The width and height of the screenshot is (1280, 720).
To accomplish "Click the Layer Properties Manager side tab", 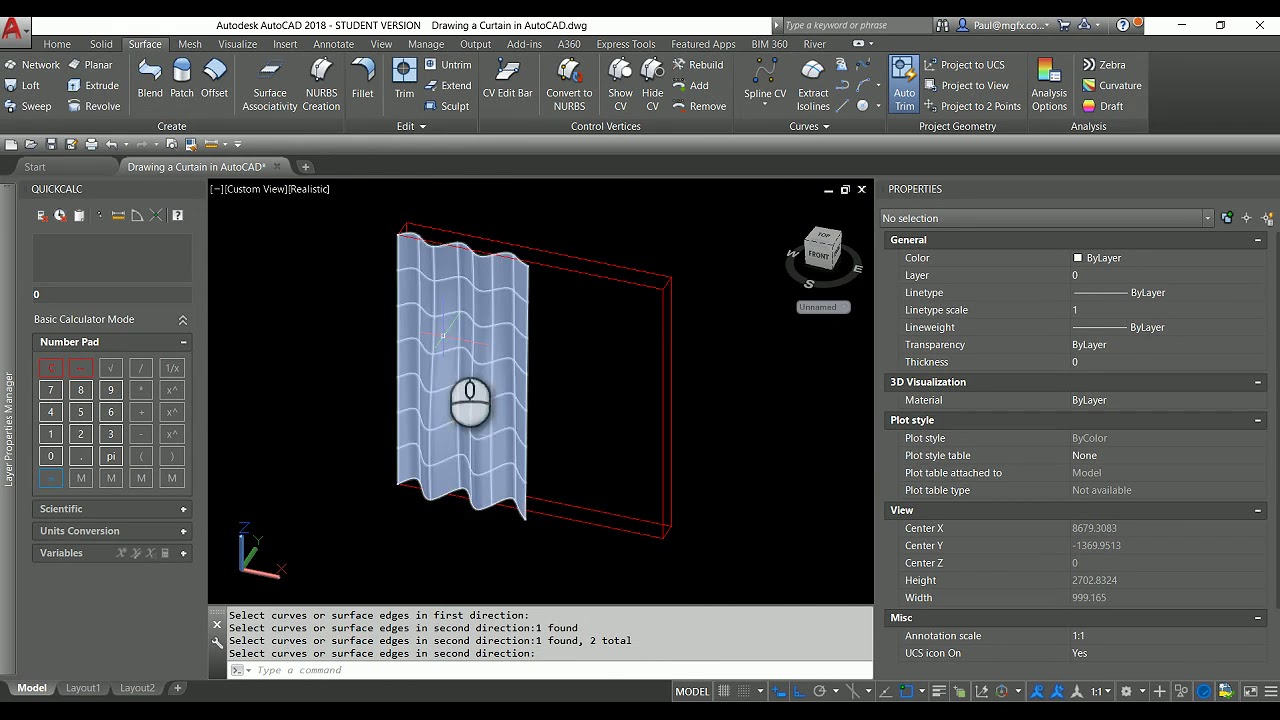I will pyautogui.click(x=9, y=430).
